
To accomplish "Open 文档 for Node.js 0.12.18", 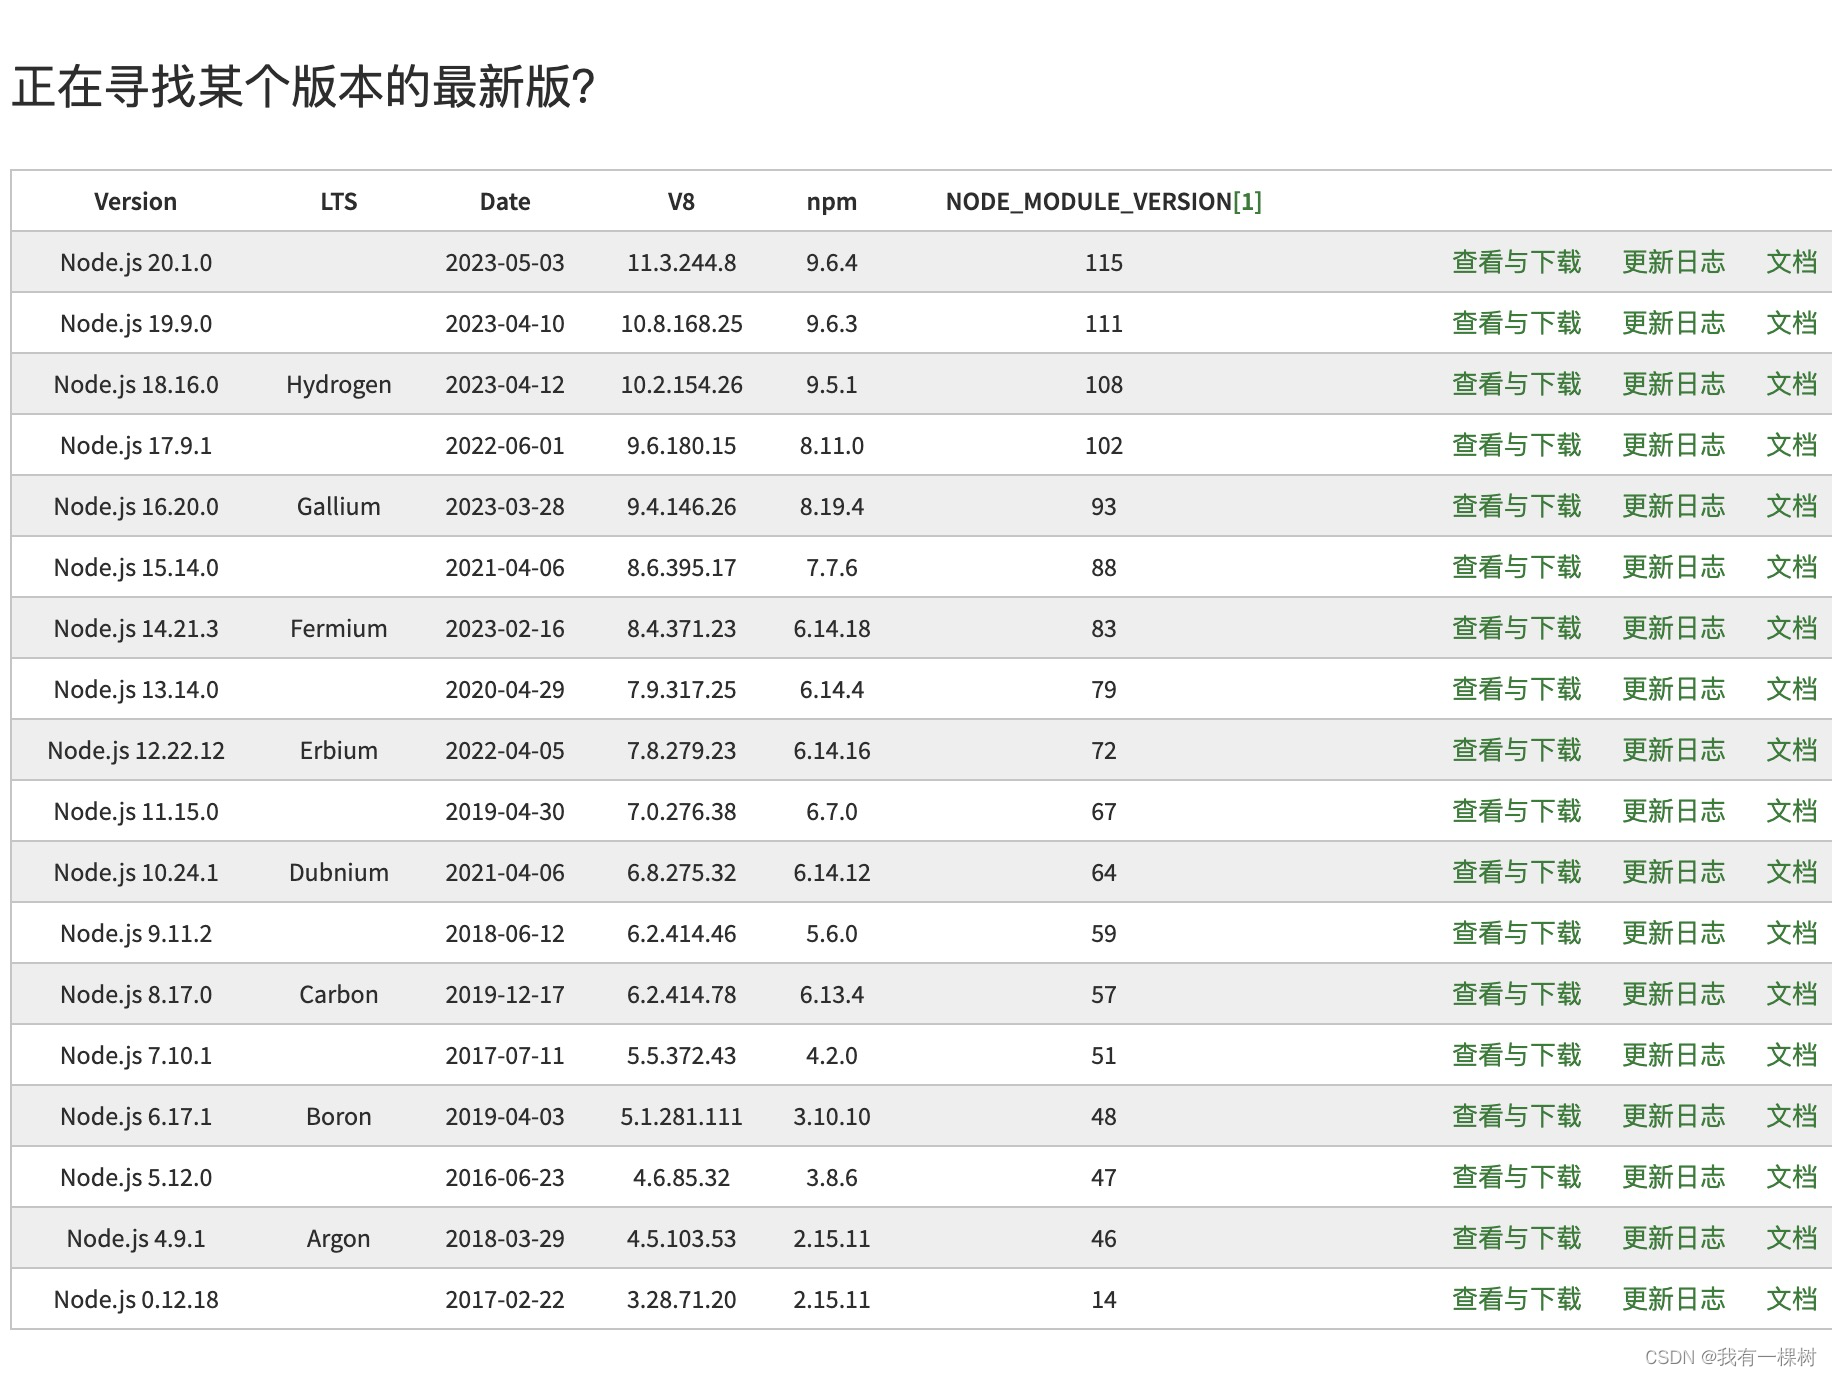I will (x=1792, y=1299).
